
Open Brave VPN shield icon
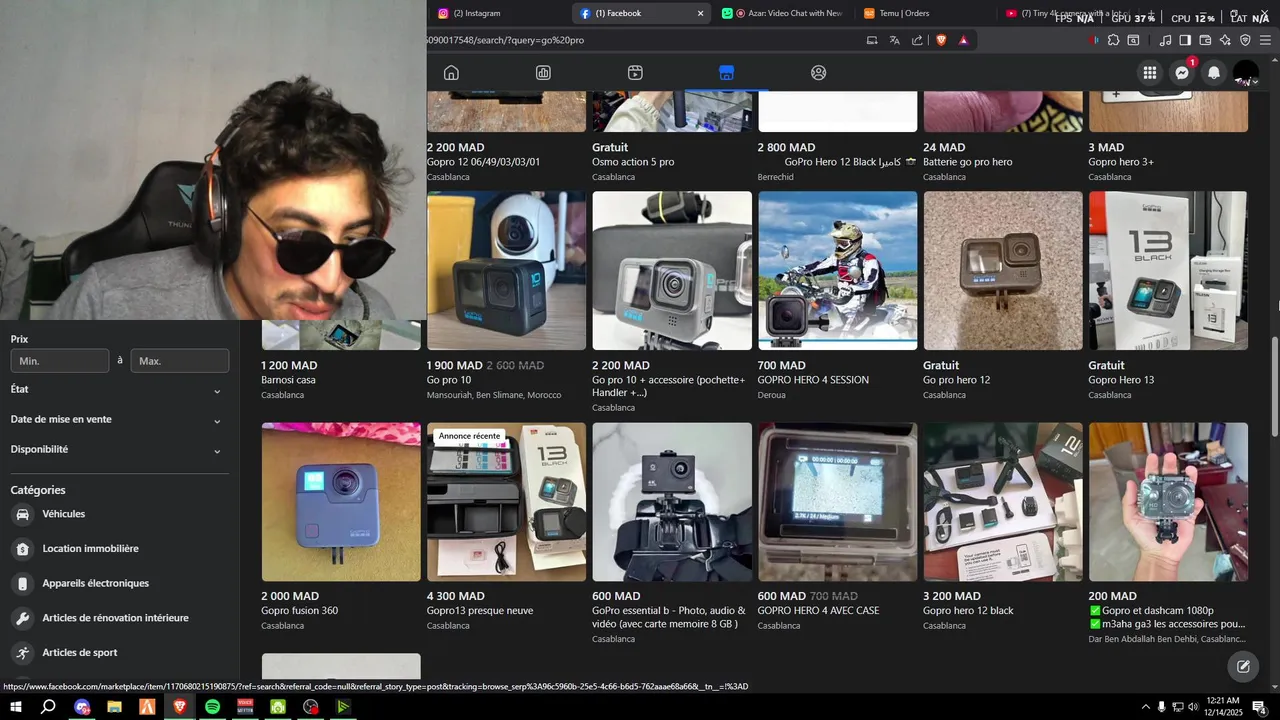(x=1245, y=40)
